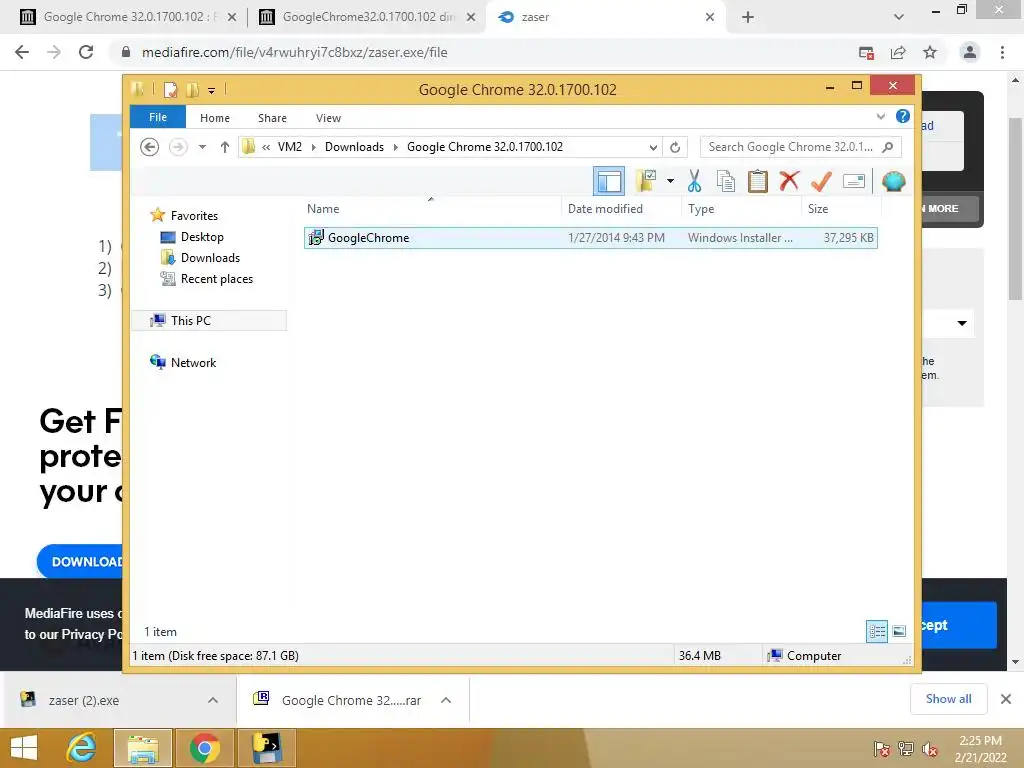
Task: Sort by Date modified column header
Action: [621, 208]
